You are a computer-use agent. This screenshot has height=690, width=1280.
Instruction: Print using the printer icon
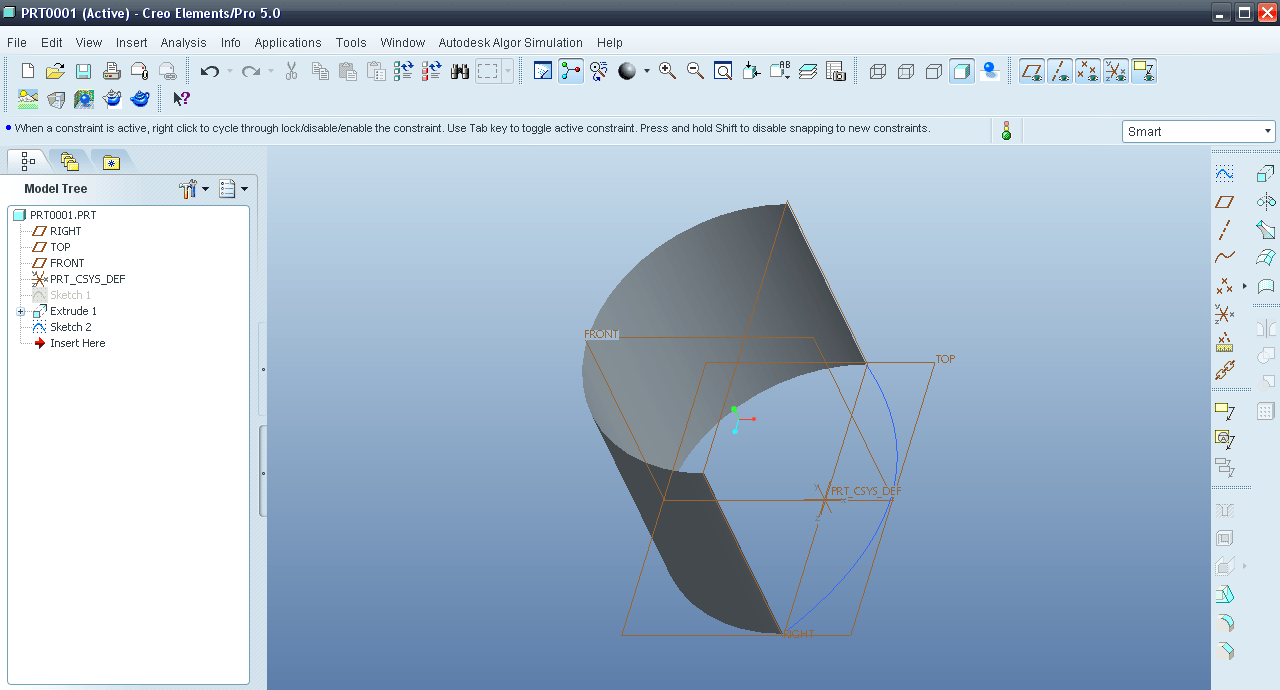(x=112, y=71)
